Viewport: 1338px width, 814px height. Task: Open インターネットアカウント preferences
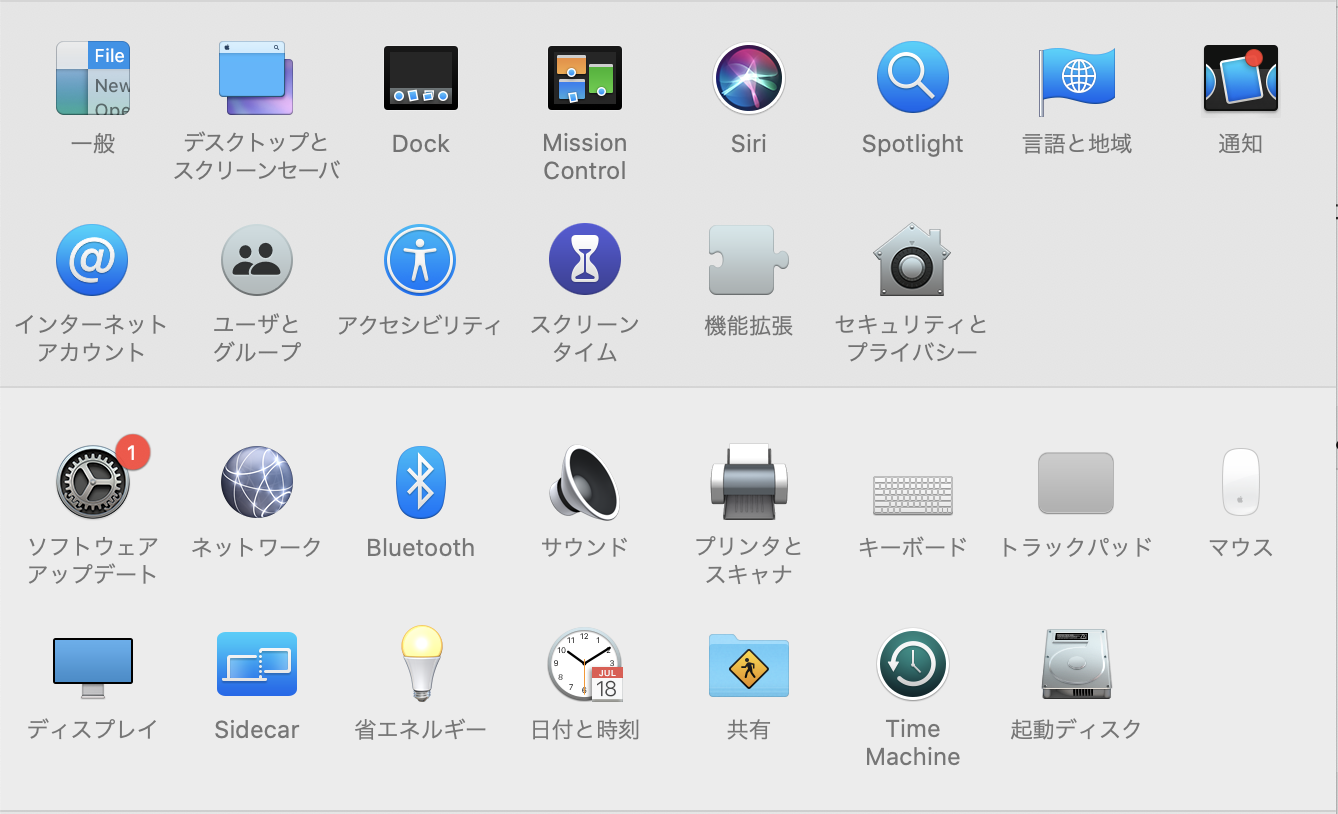(x=92, y=260)
